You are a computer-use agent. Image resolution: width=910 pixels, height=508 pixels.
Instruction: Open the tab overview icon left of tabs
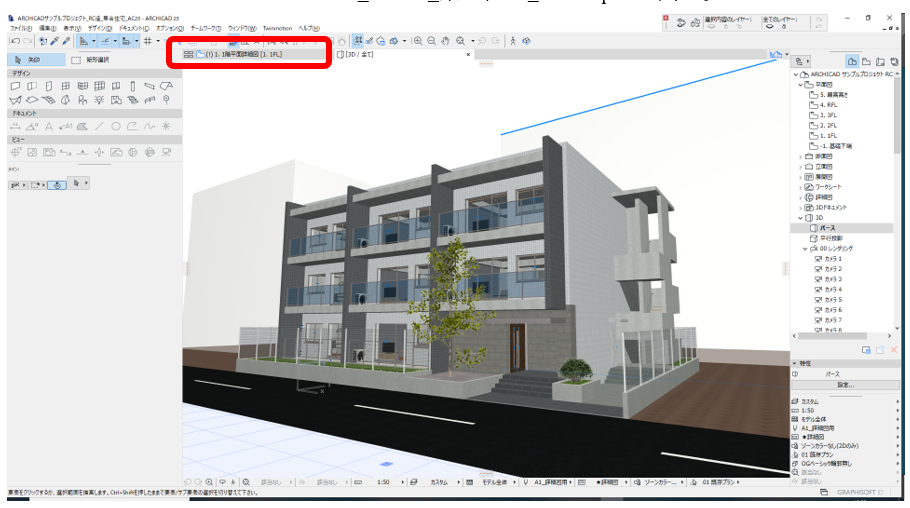pos(188,54)
